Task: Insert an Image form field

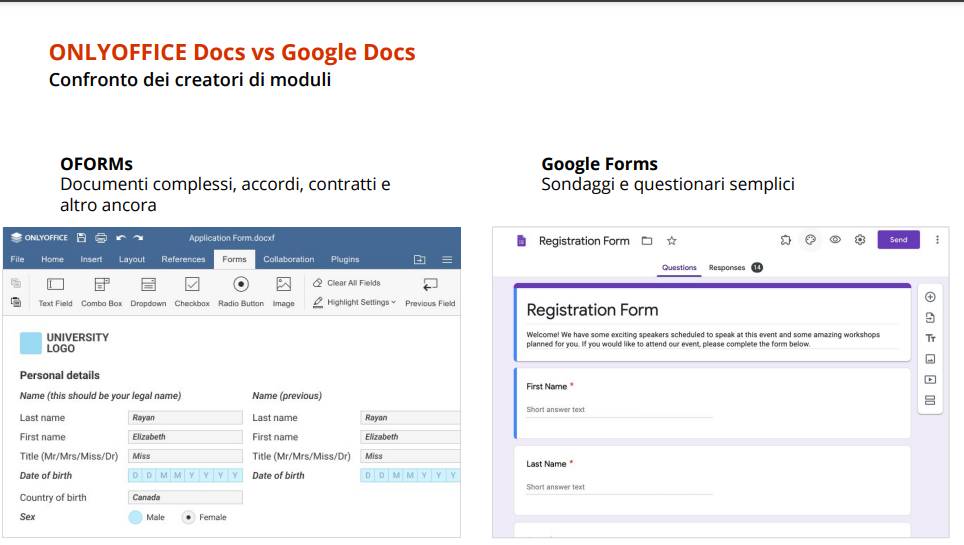Action: [x=283, y=292]
